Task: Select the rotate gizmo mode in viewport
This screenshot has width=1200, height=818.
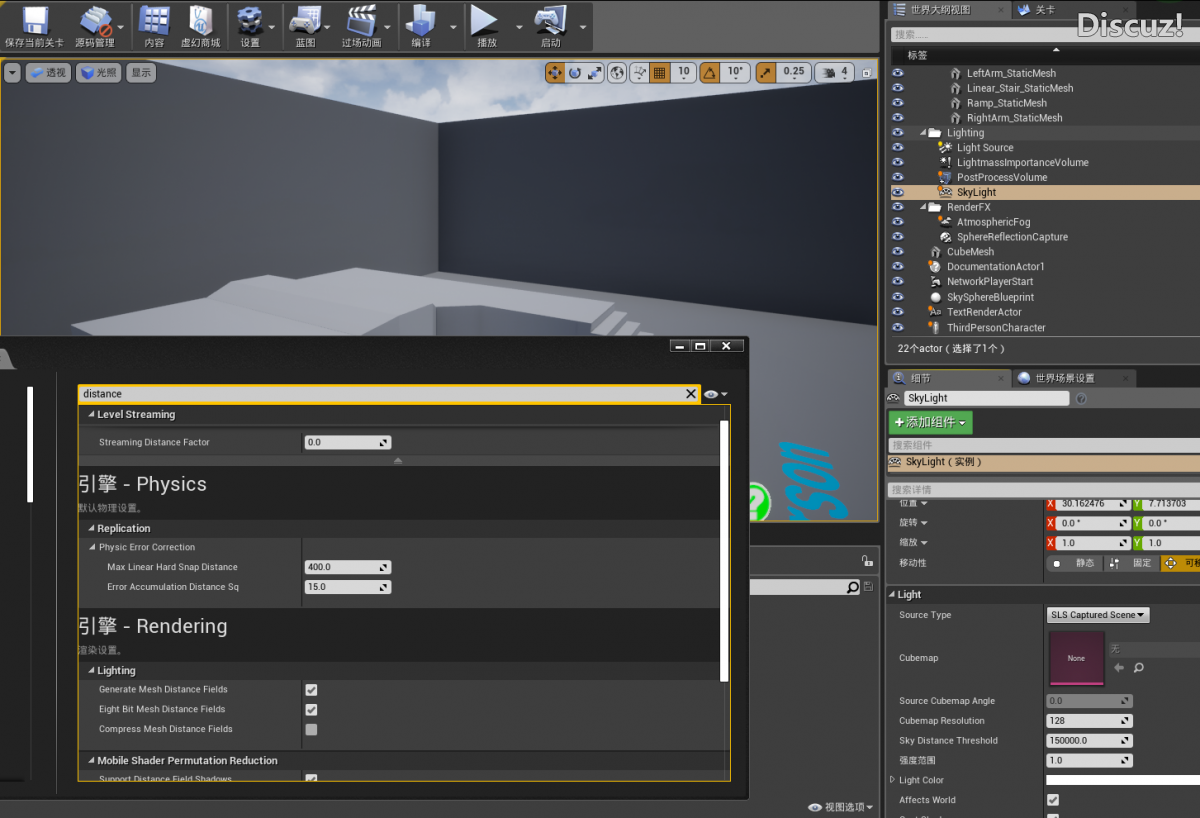Action: click(575, 72)
